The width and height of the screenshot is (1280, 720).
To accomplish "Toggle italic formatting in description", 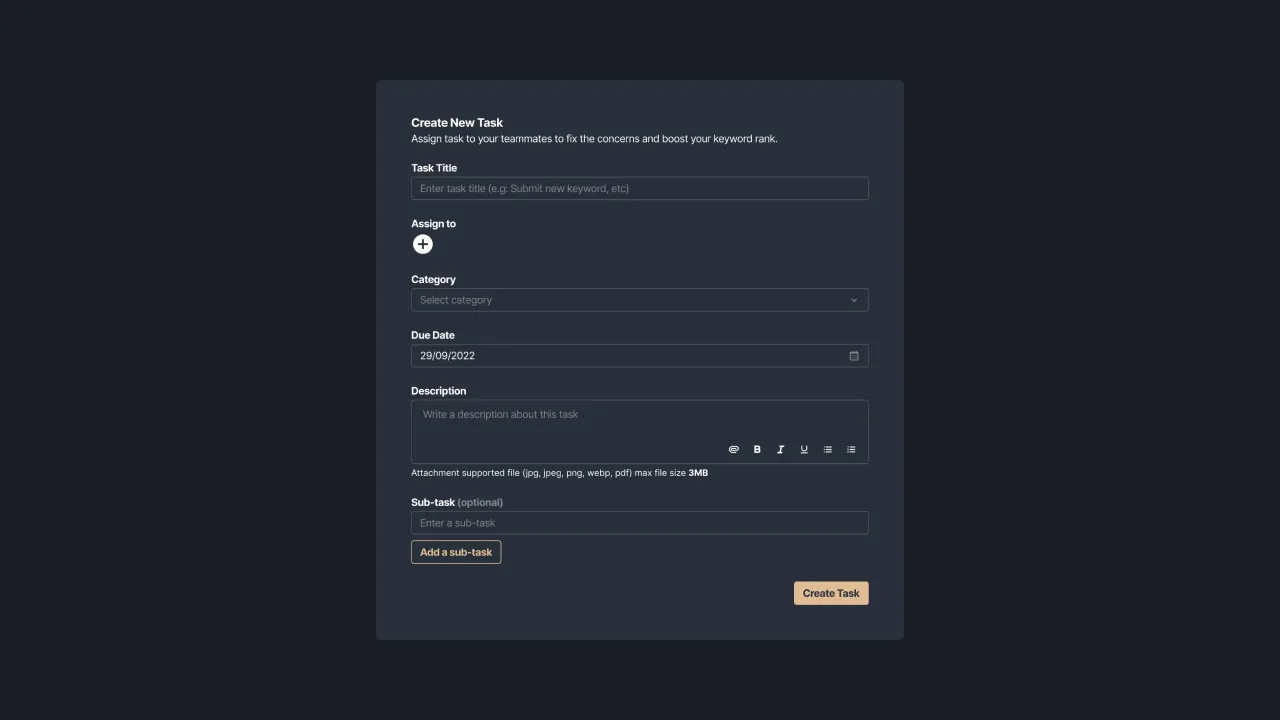I will (781, 450).
